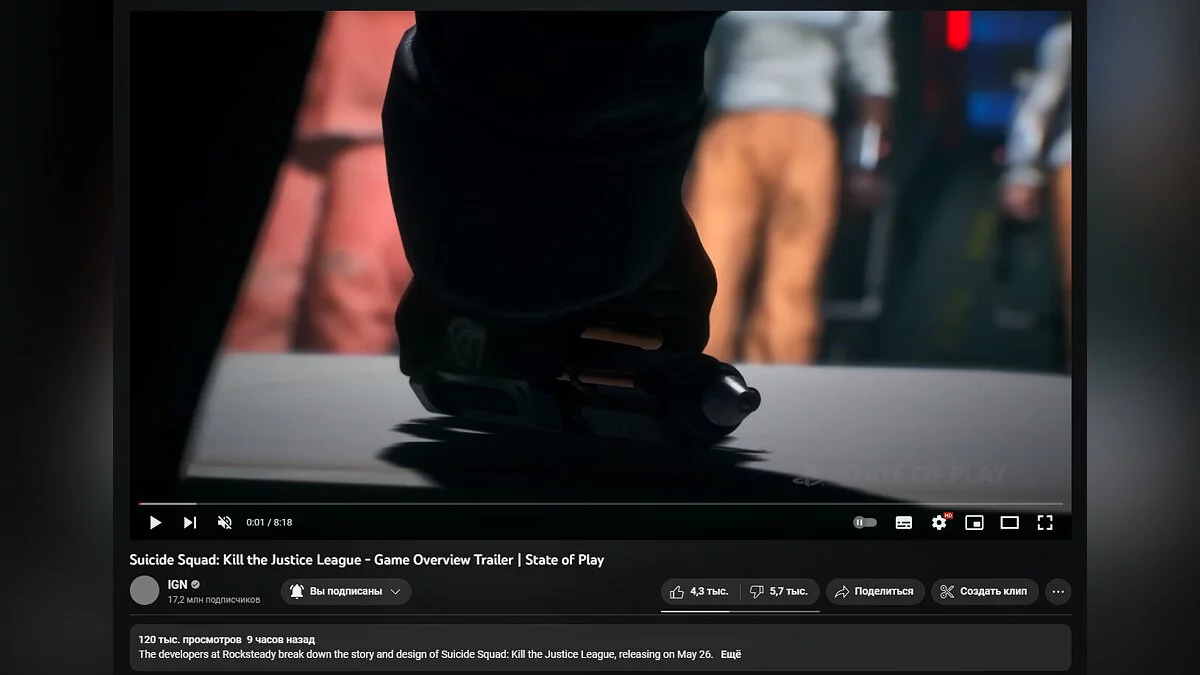This screenshot has height=675, width=1200.
Task: Unmute the video sound
Action: [x=224, y=522]
